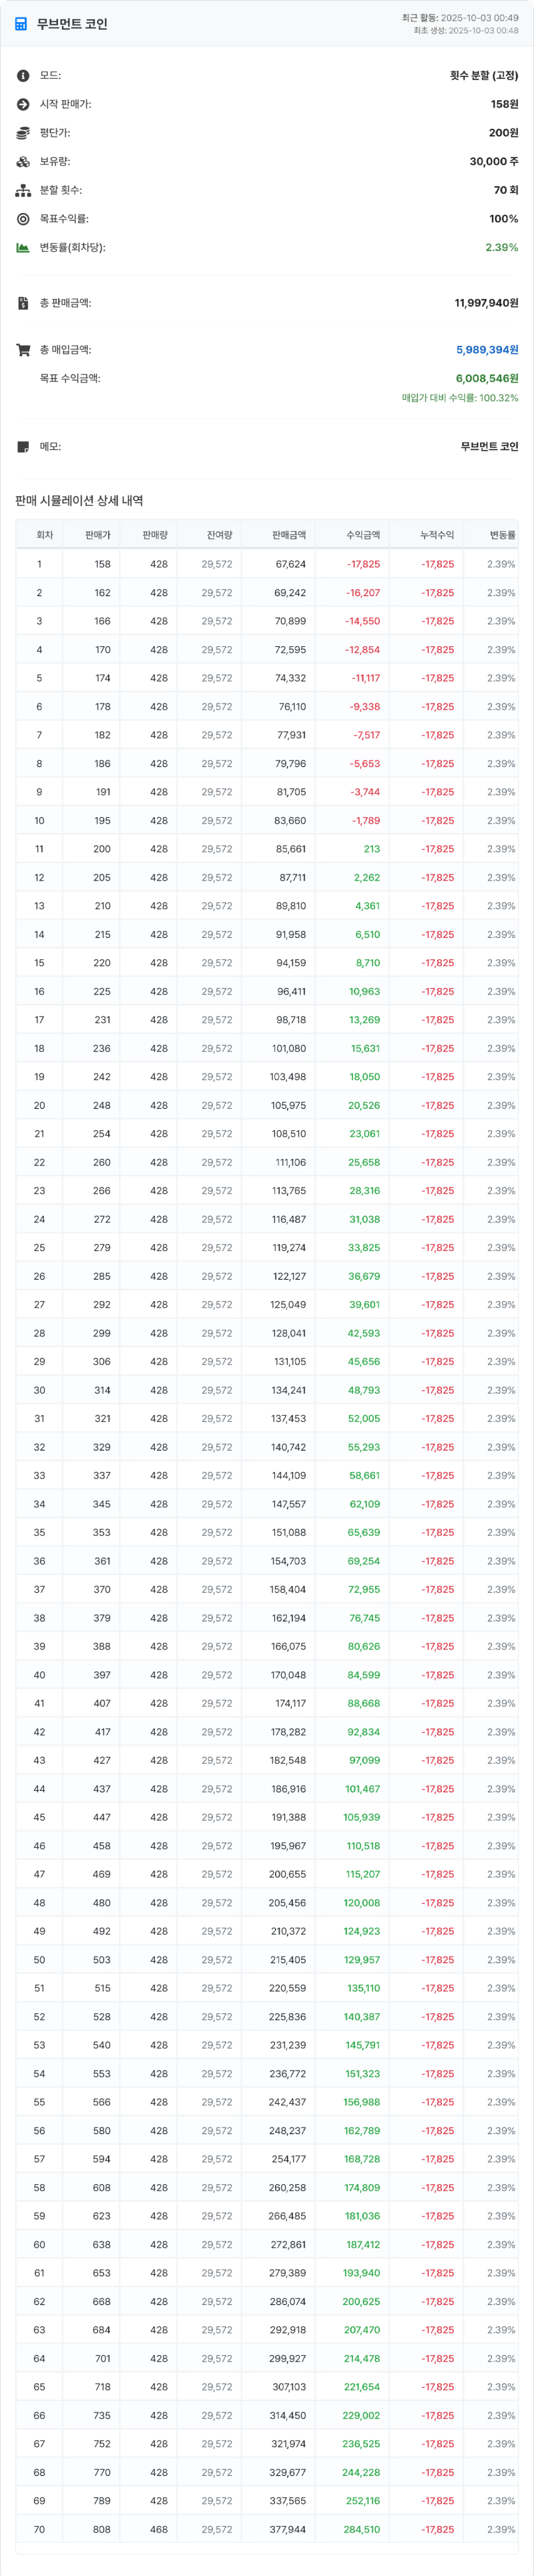
Task: Click the 판매가 column header
Action: (98, 535)
